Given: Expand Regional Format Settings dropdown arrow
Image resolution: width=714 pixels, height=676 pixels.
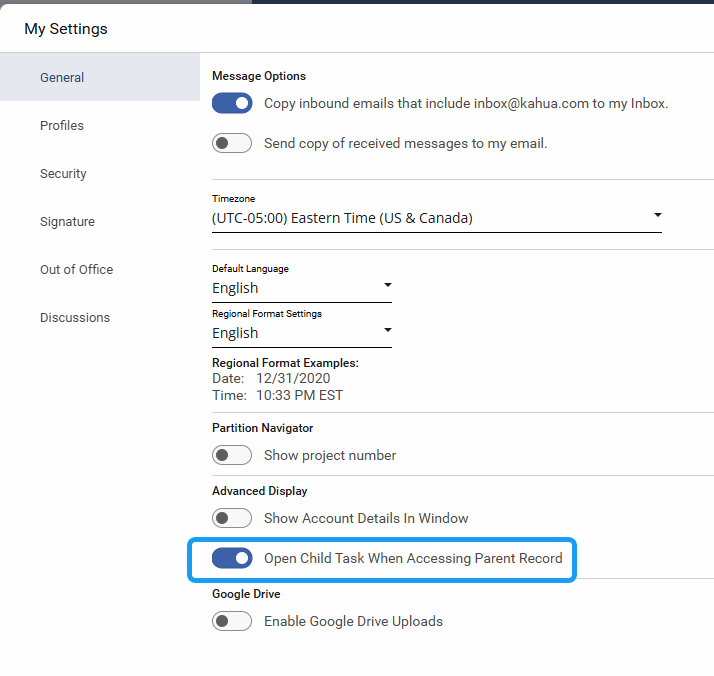Looking at the screenshot, I should click(388, 331).
